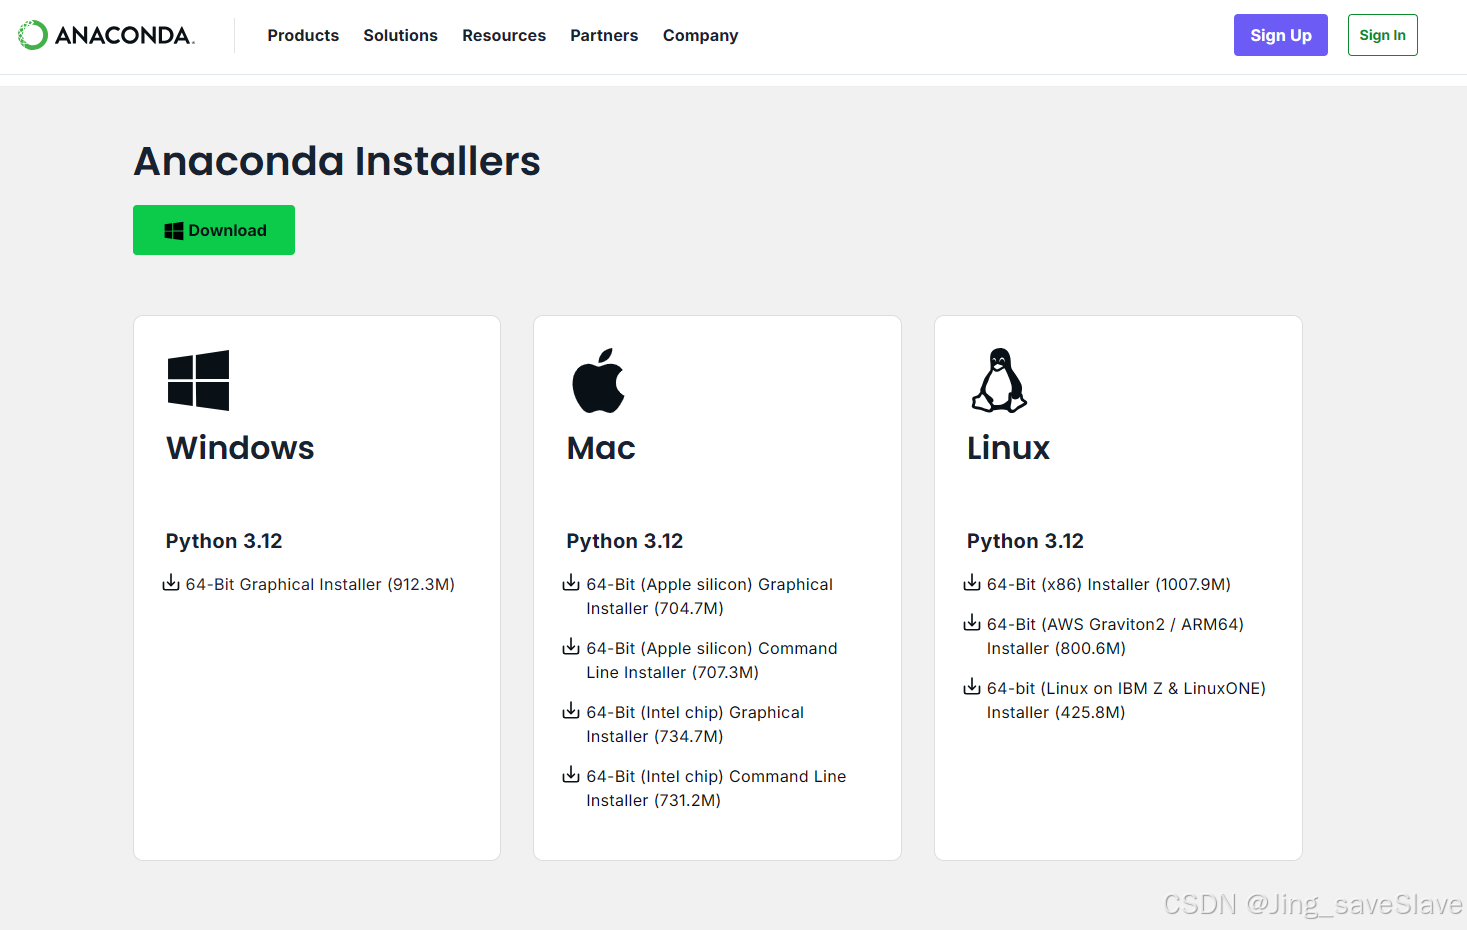
Task: Click the download icon beside Apple silicon Command Line Installer
Action: tap(571, 647)
